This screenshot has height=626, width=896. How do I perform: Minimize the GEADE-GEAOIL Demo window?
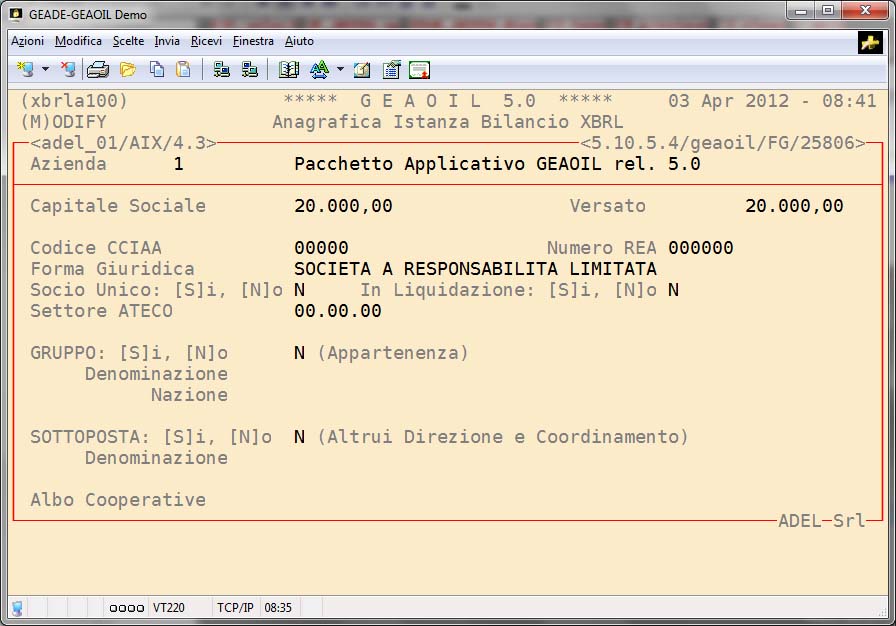801,11
